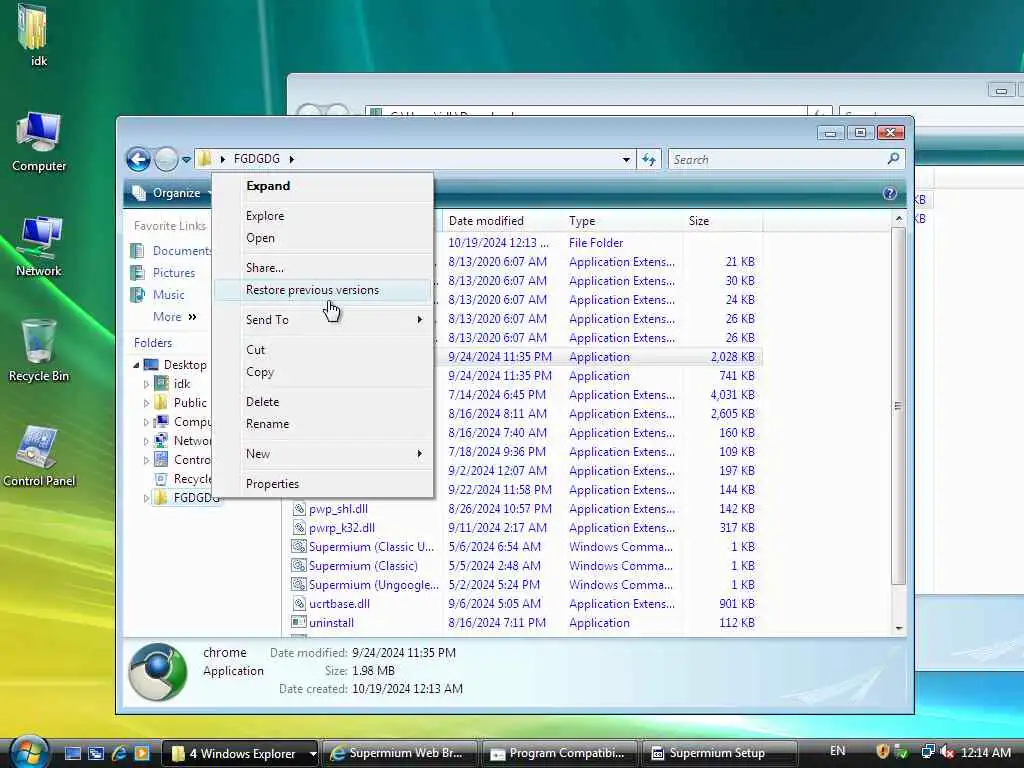Click the Windows Start orb
Image resolution: width=1024 pixels, height=768 pixels.
coord(29,752)
